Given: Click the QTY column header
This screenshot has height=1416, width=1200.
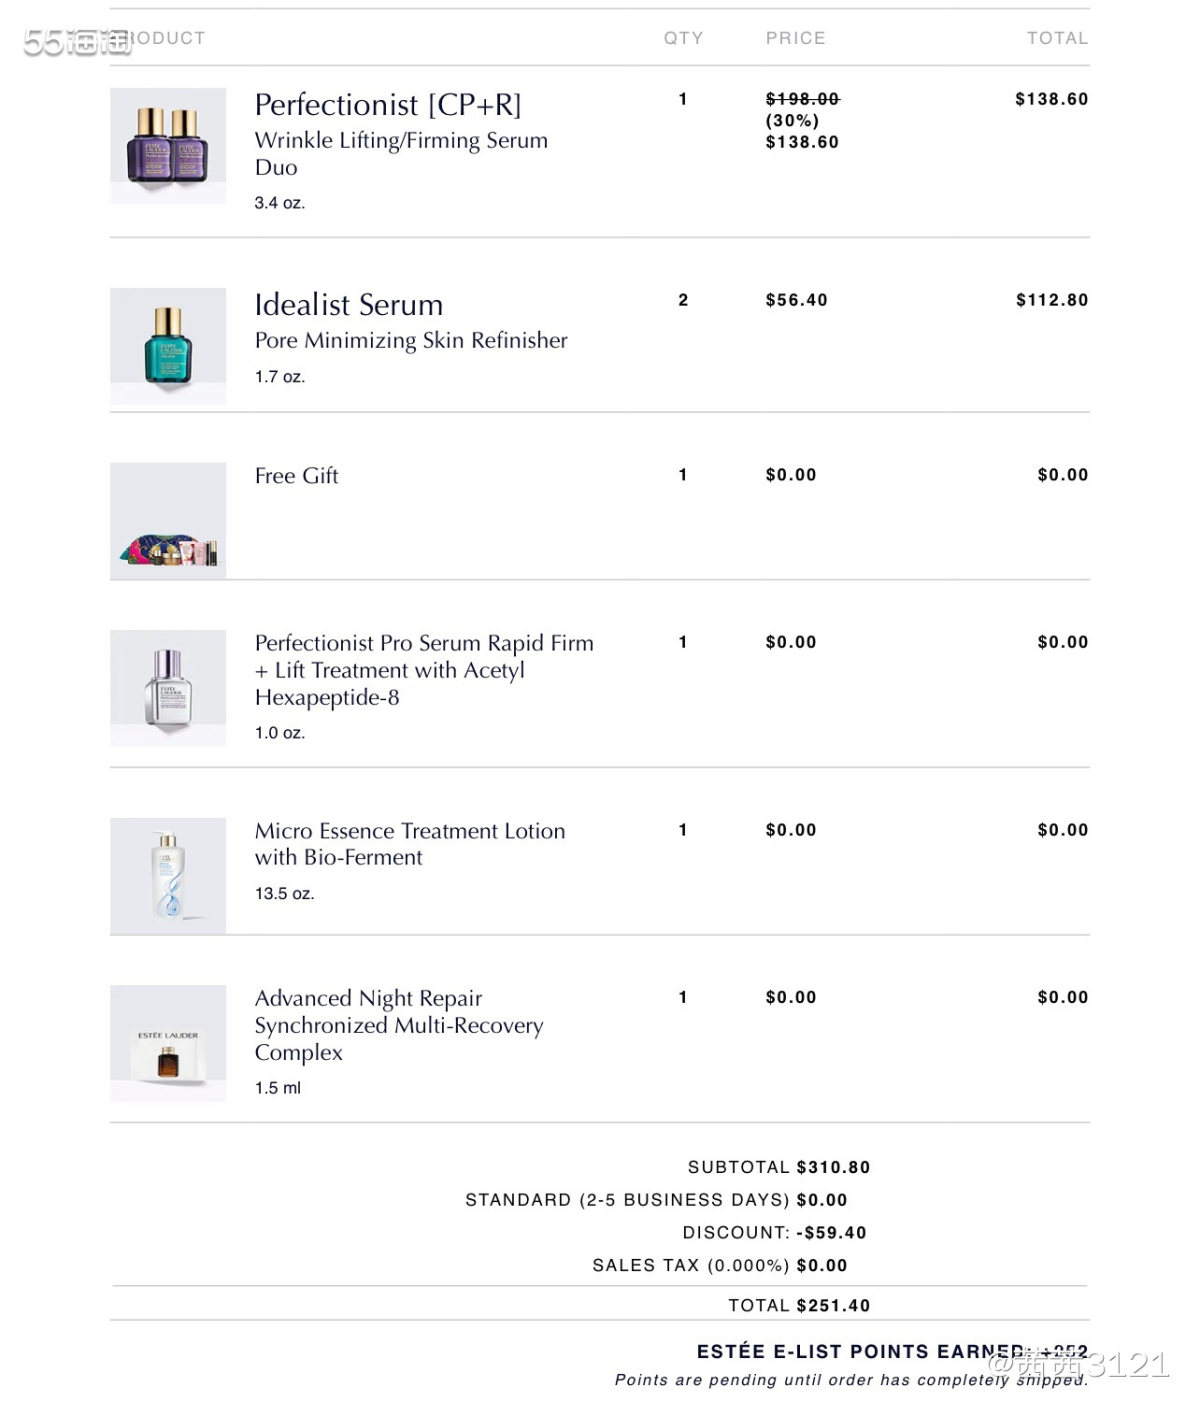Looking at the screenshot, I should (684, 38).
